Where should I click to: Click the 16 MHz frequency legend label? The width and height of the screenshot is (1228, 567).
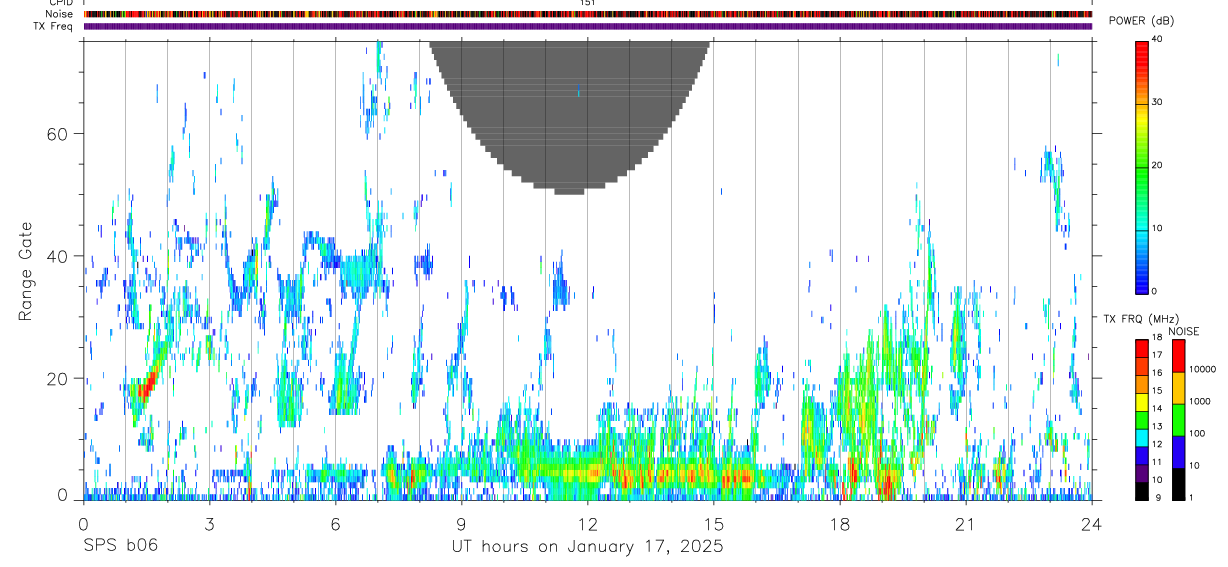[x=1158, y=373]
